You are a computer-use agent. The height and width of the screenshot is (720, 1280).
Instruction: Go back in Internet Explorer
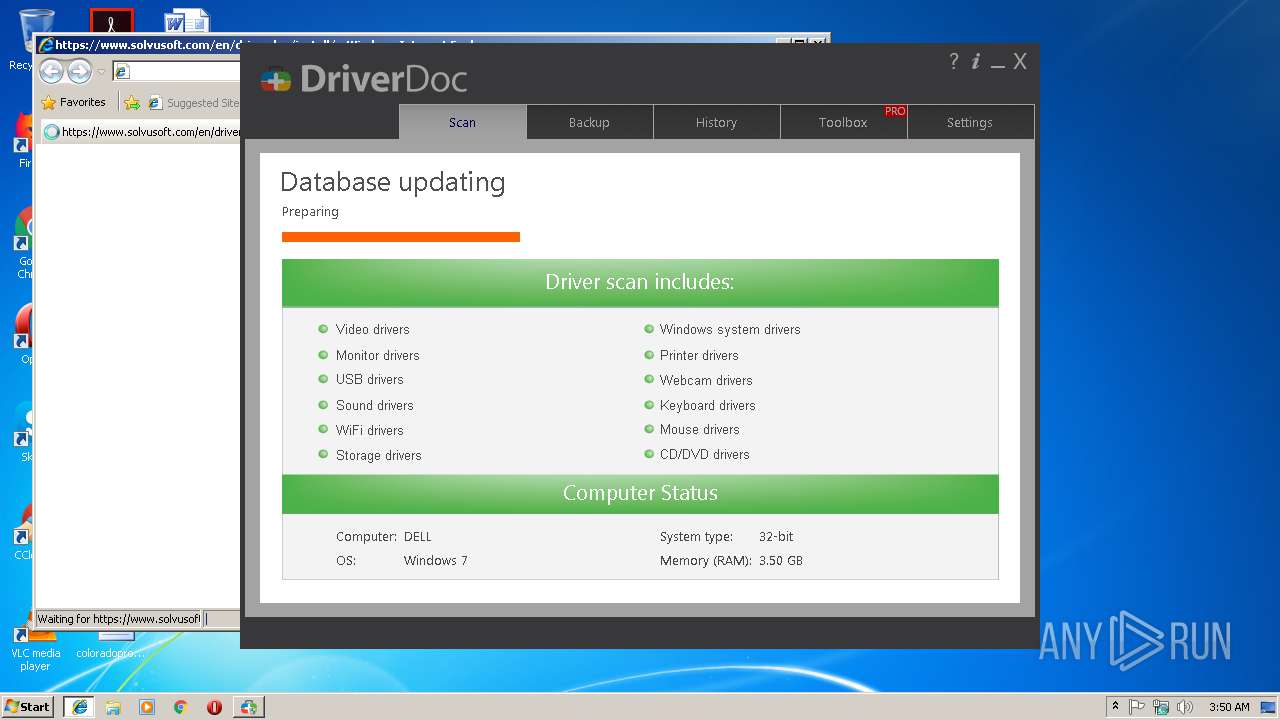[51, 71]
